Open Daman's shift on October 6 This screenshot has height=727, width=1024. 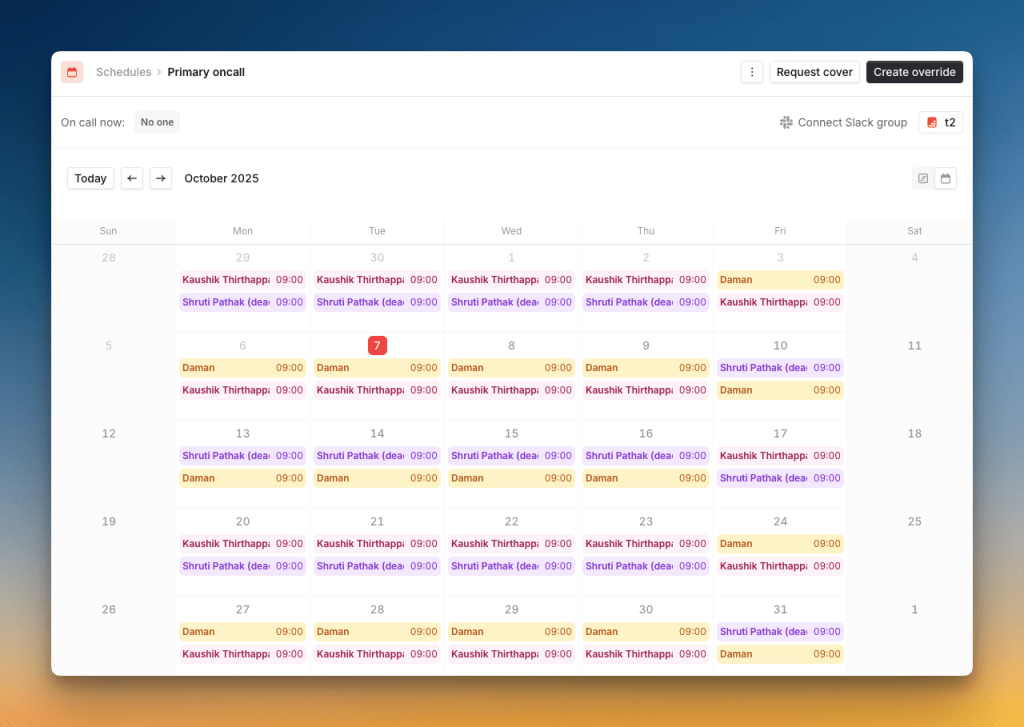242,367
